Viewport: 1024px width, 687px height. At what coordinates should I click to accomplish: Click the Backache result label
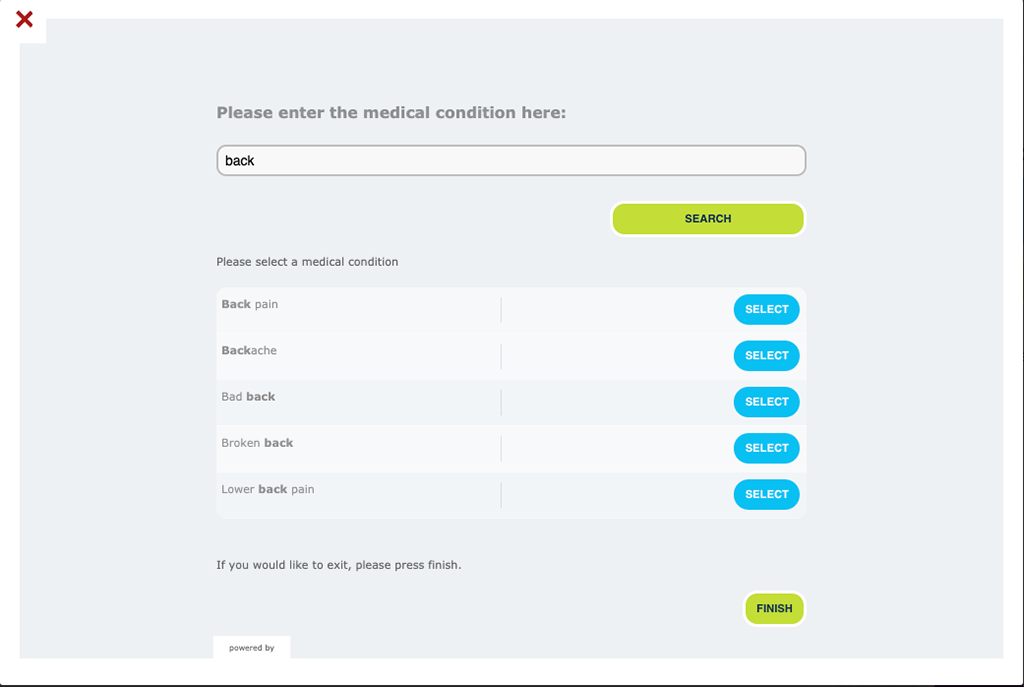pyautogui.click(x=249, y=351)
